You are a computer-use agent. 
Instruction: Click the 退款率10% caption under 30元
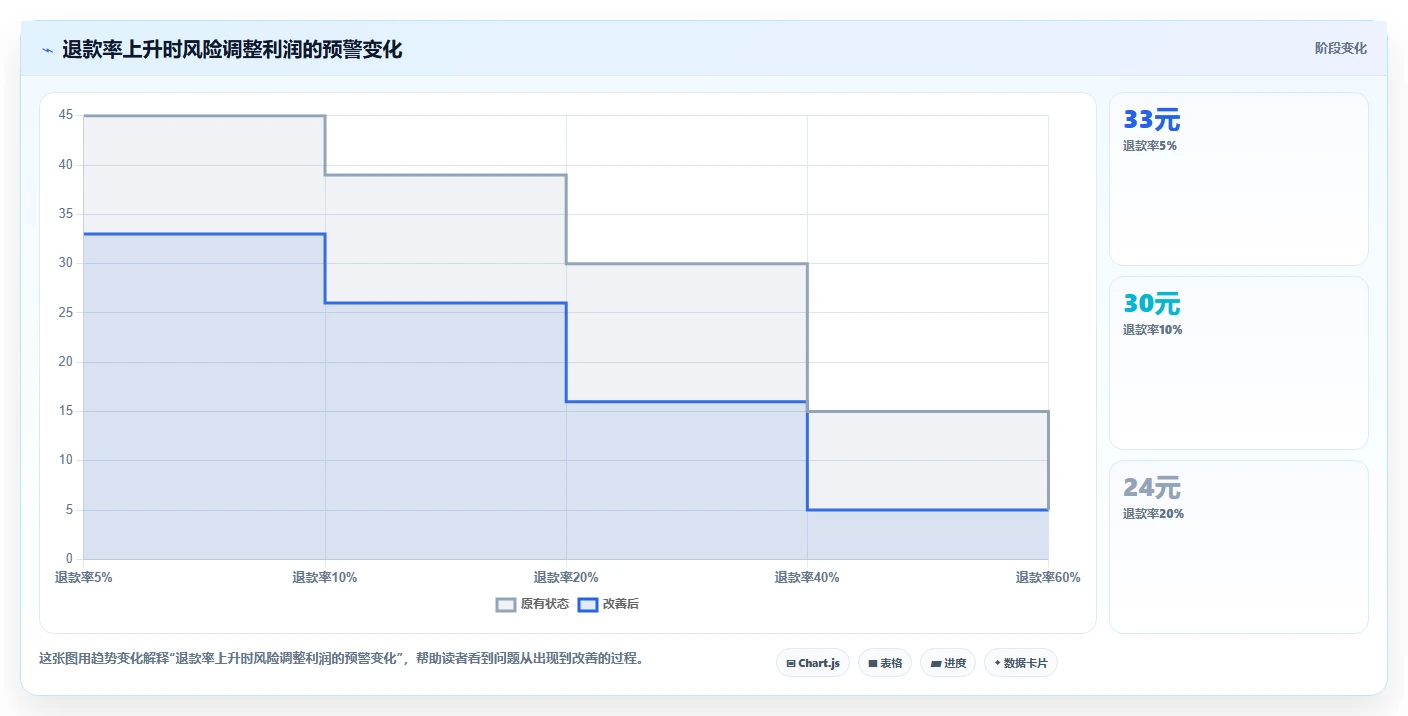point(1153,330)
